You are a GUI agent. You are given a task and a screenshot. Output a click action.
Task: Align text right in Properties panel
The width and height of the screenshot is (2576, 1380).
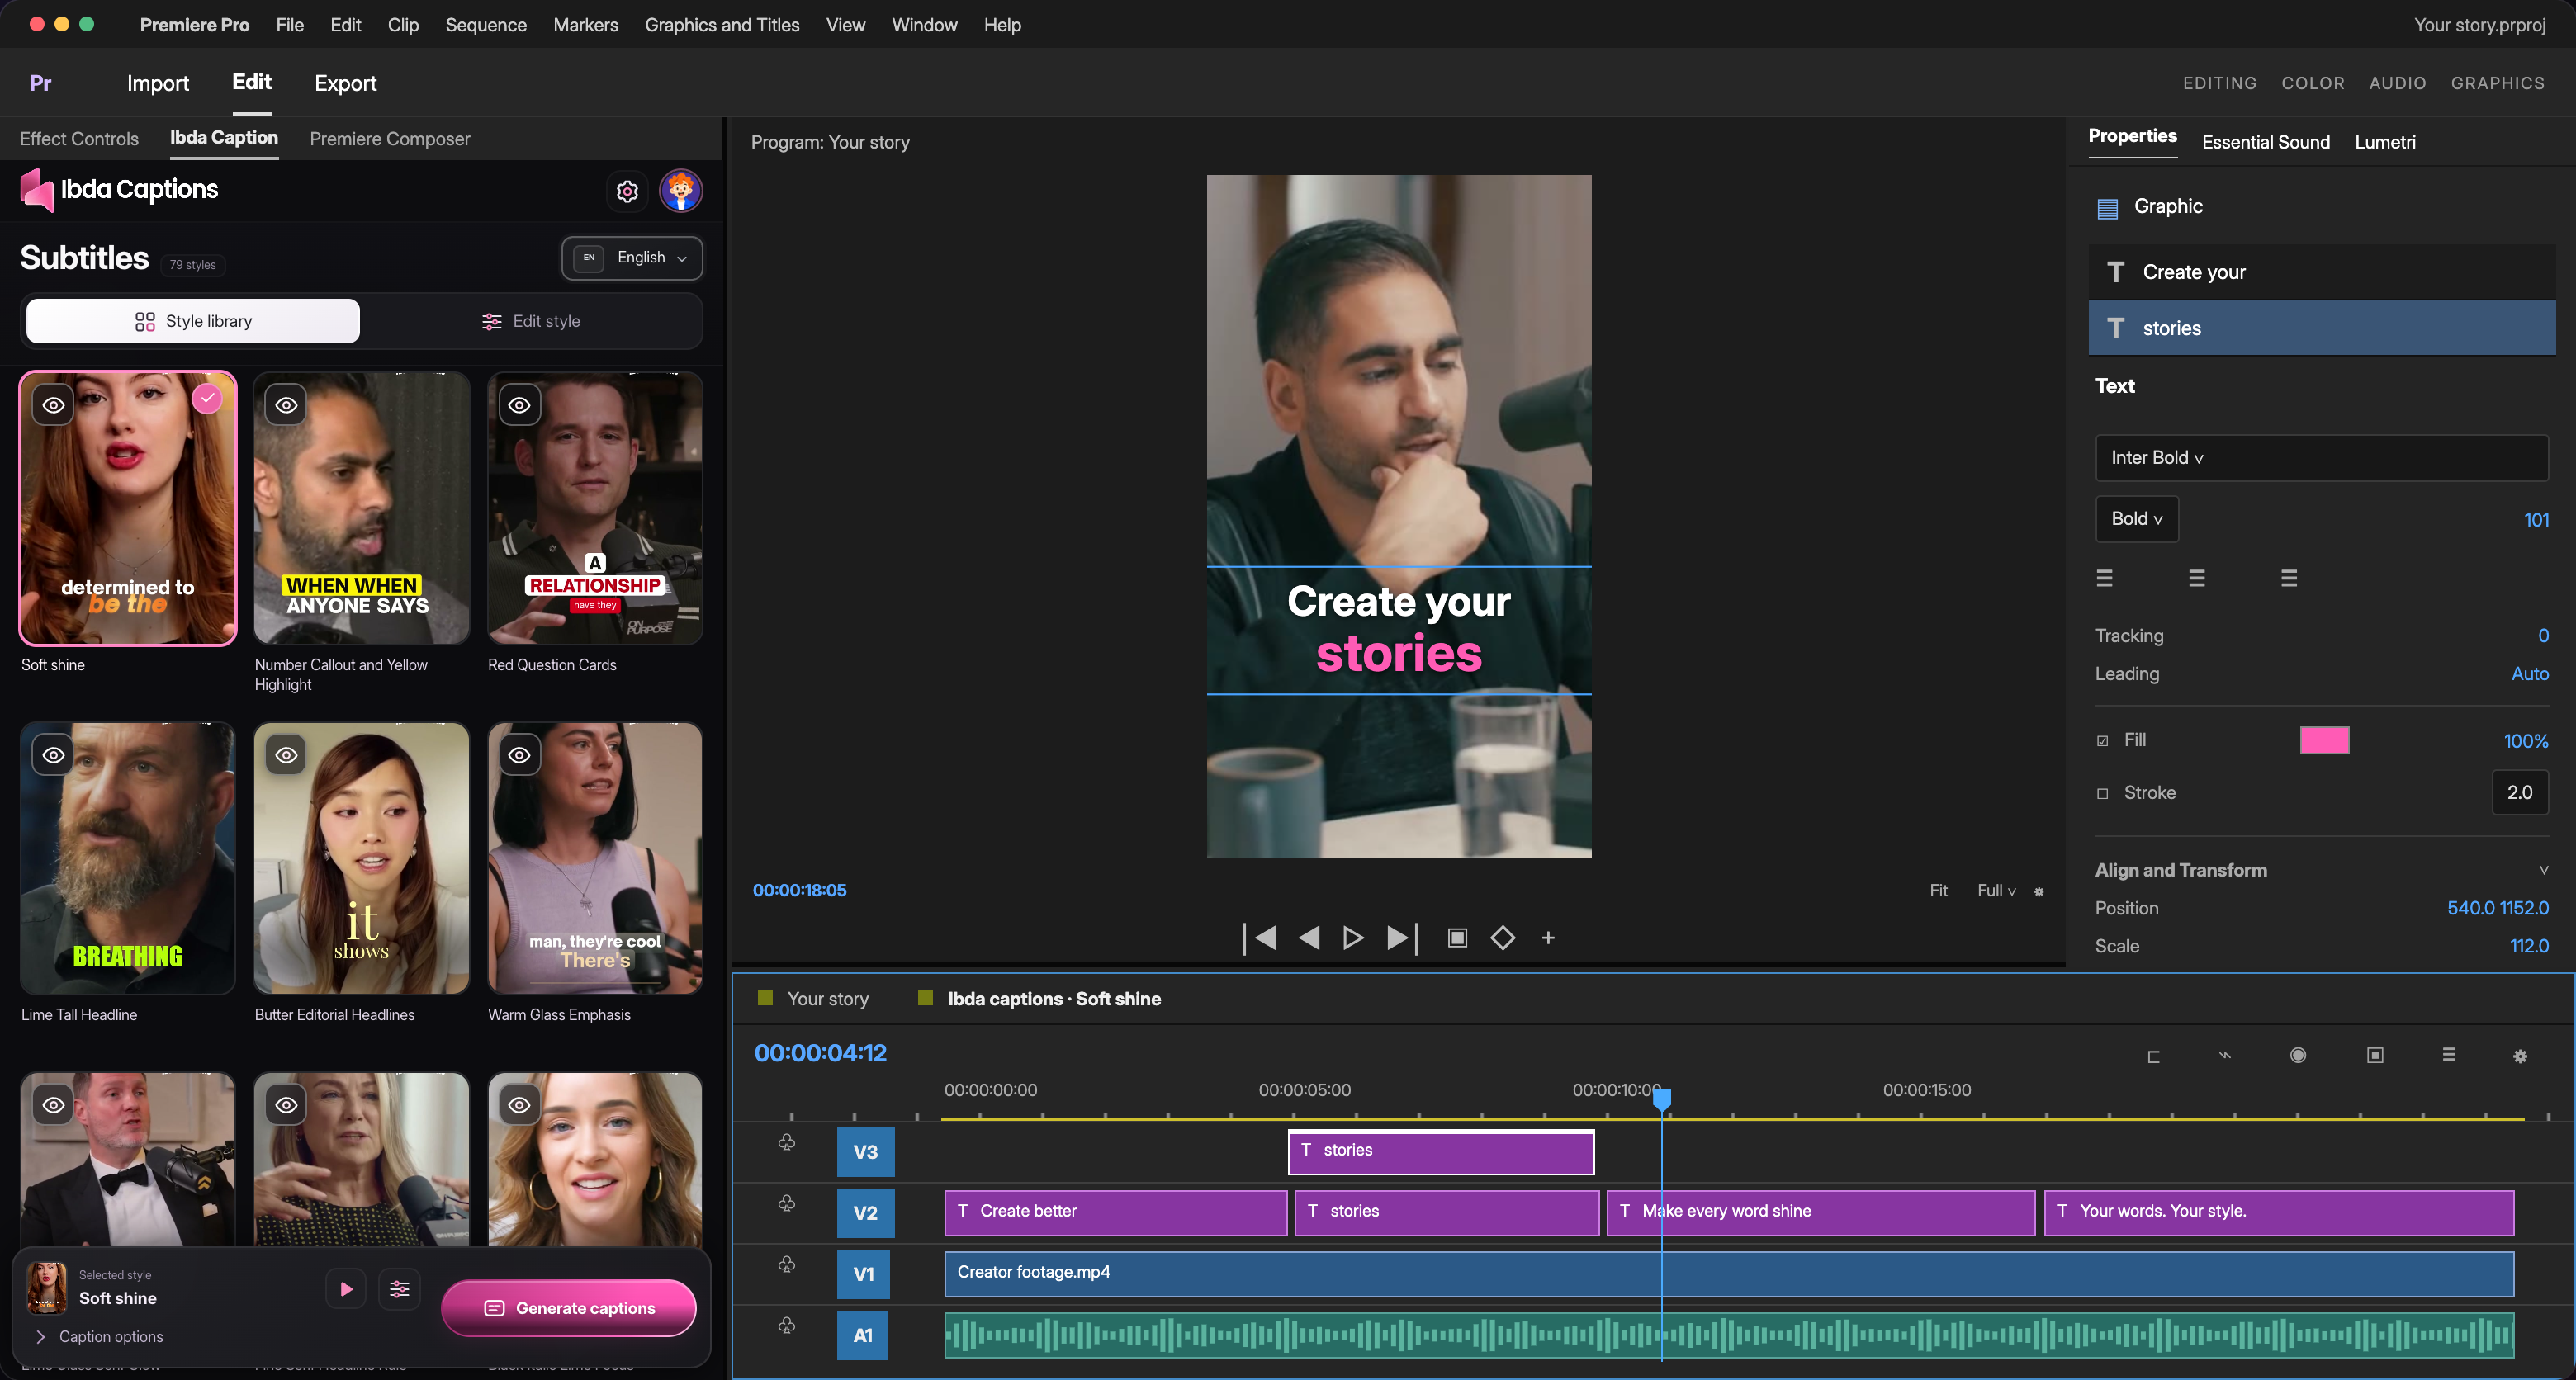(2289, 578)
